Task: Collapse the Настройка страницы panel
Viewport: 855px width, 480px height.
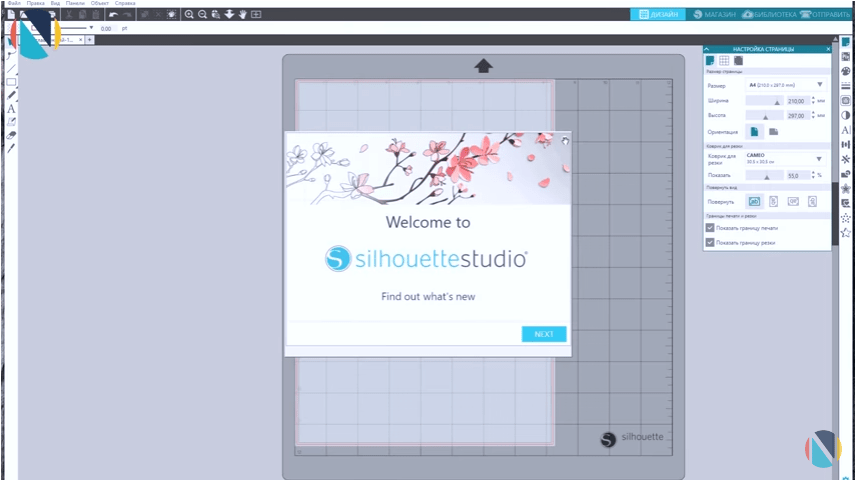Action: tap(707, 49)
